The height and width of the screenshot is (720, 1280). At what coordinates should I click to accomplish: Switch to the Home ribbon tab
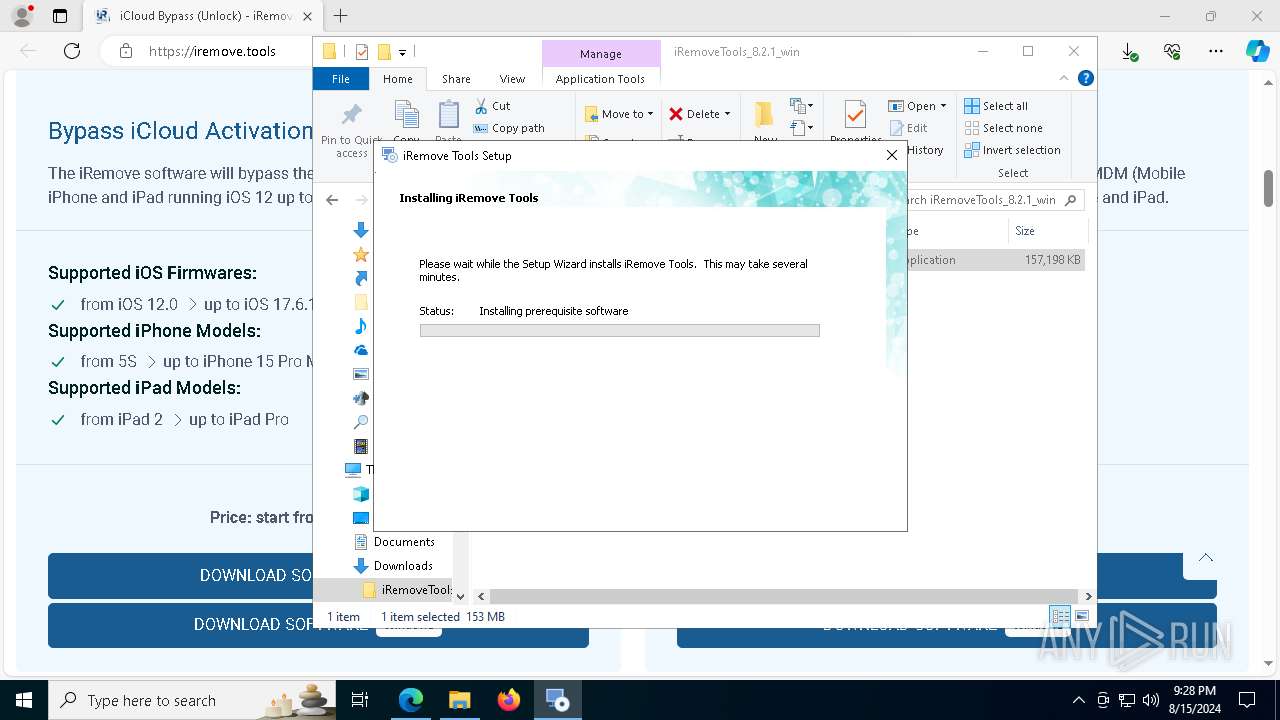(397, 79)
